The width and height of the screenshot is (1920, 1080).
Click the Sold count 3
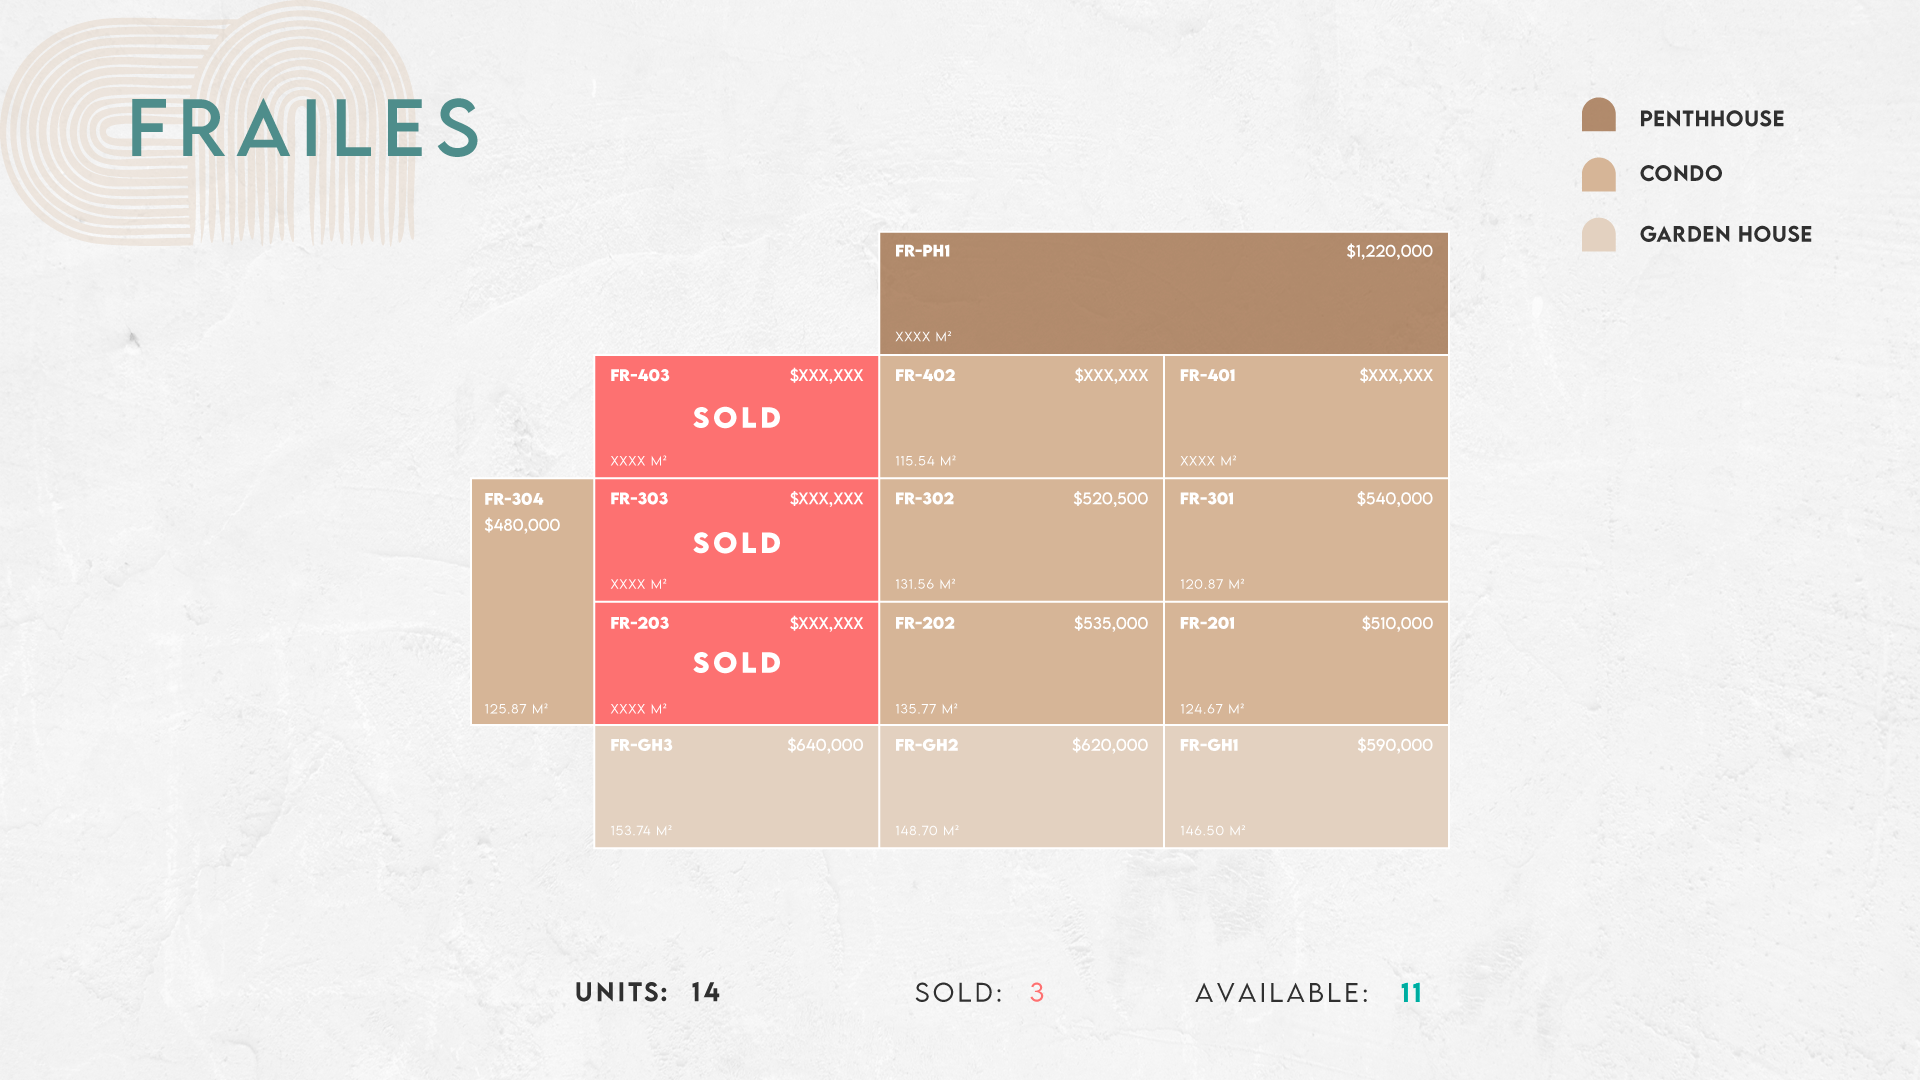1037,993
